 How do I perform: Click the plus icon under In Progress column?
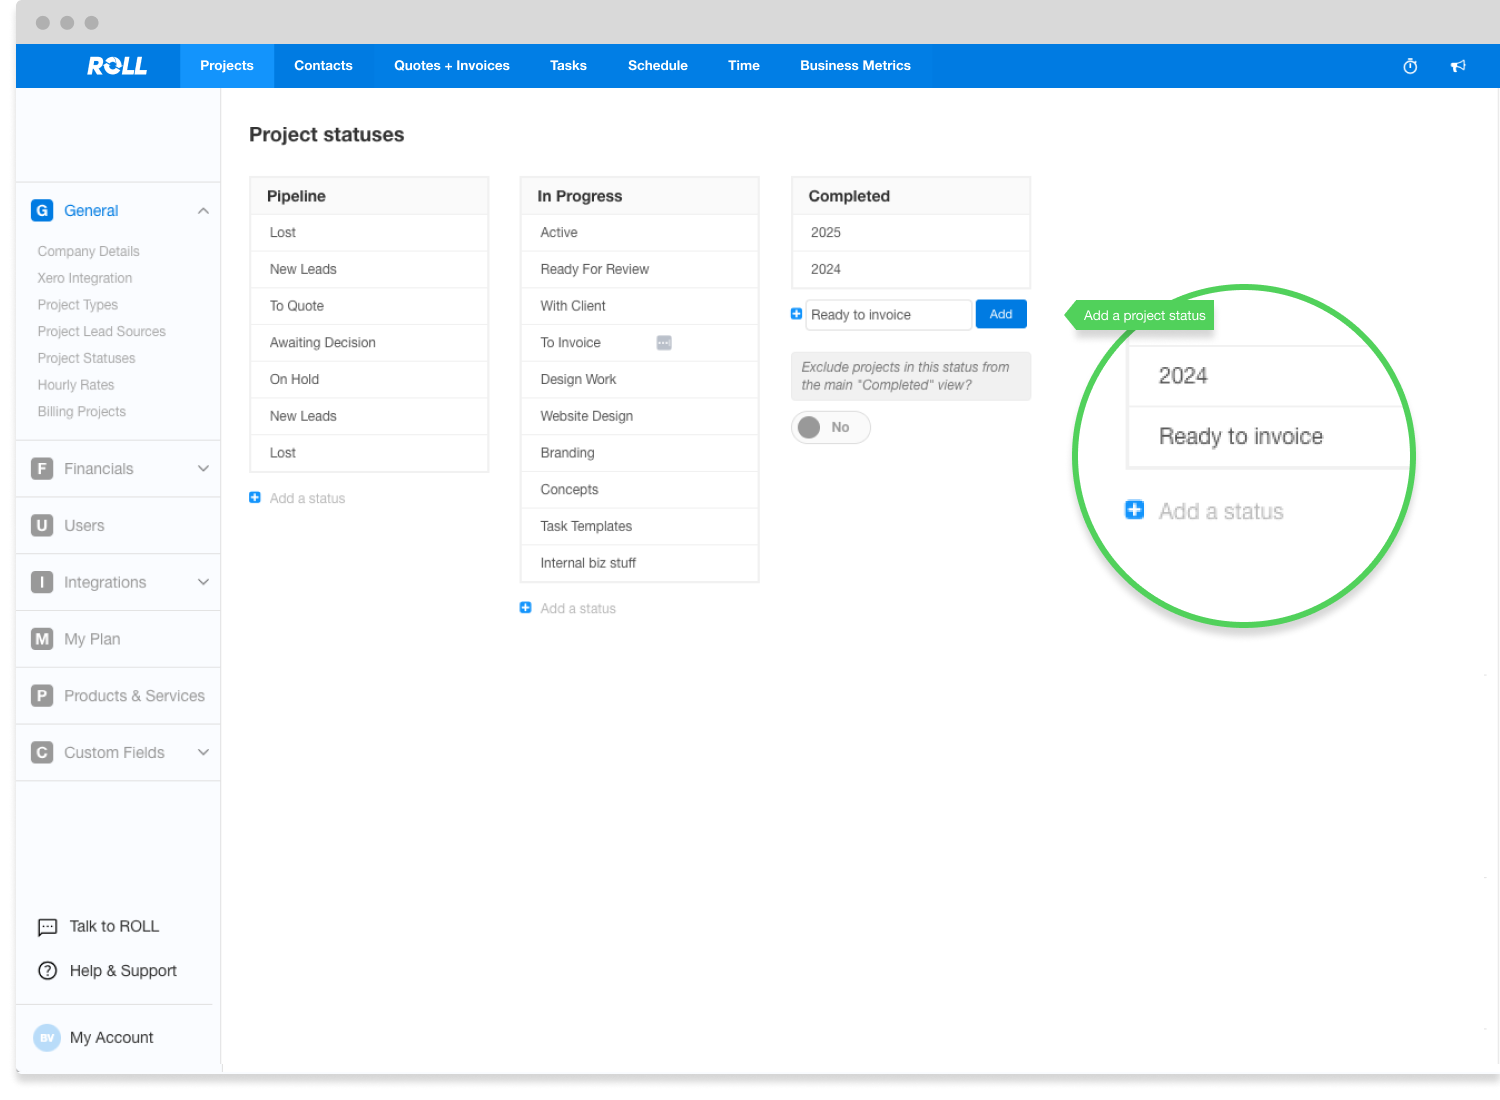tap(526, 608)
